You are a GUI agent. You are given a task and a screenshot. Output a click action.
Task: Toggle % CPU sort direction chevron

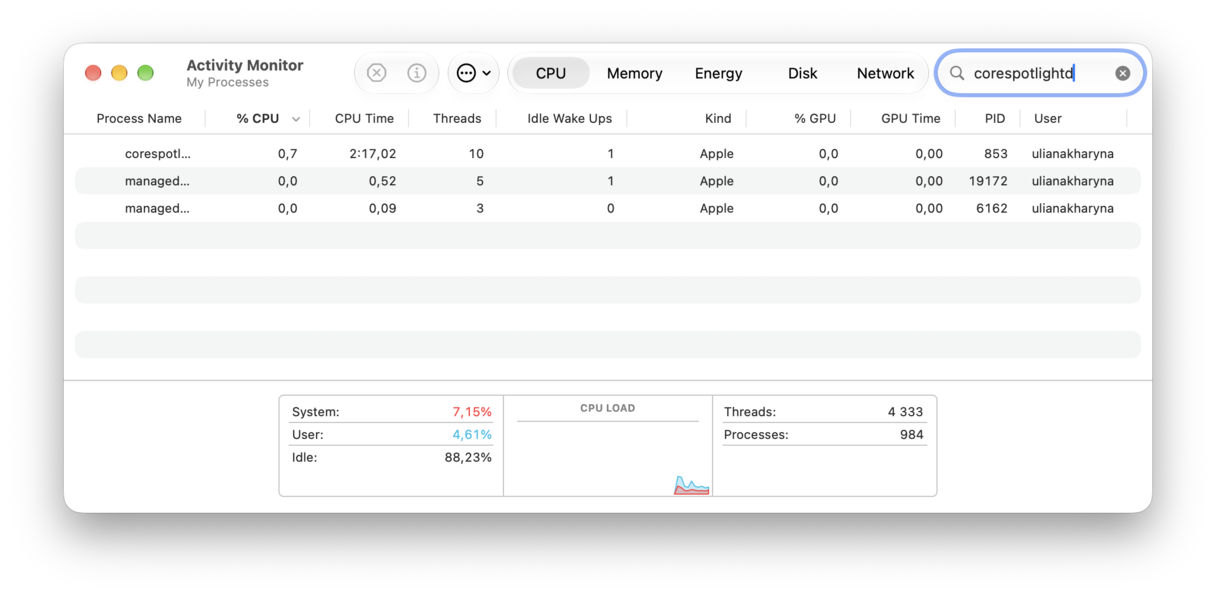(296, 119)
